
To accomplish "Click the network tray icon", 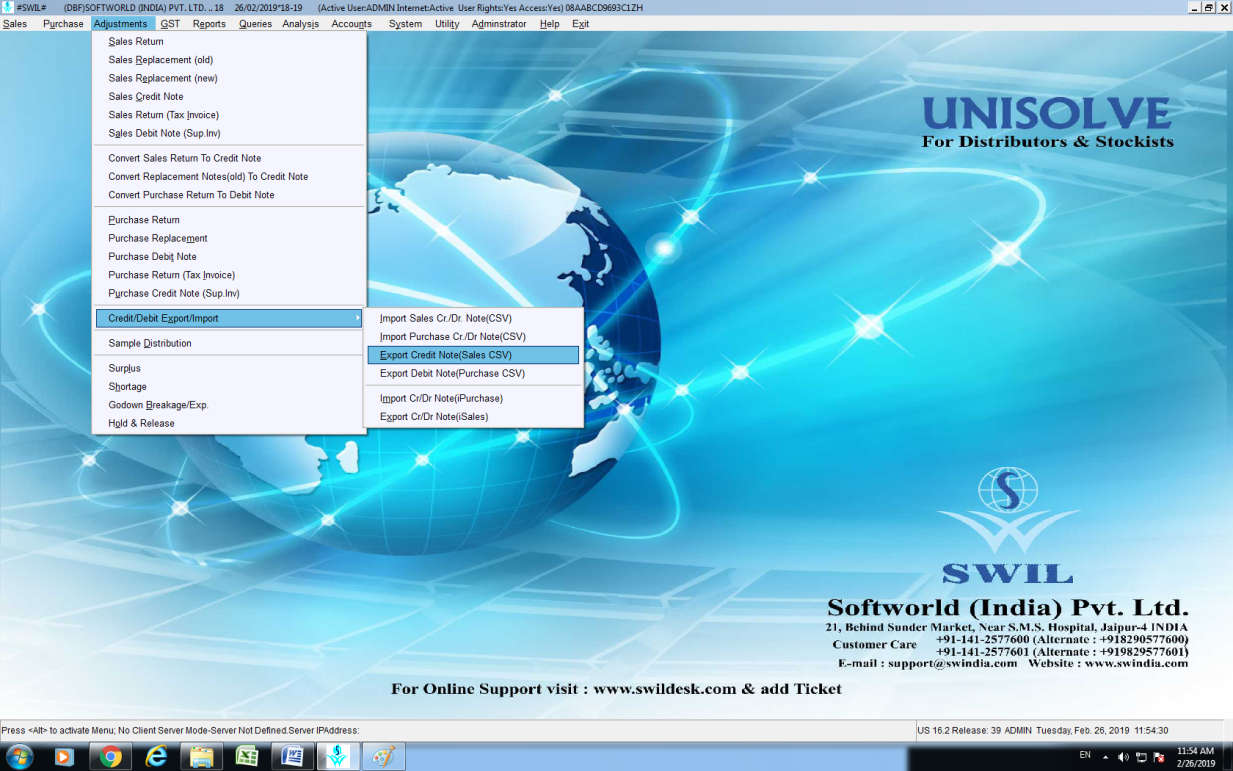I will 1141,757.
